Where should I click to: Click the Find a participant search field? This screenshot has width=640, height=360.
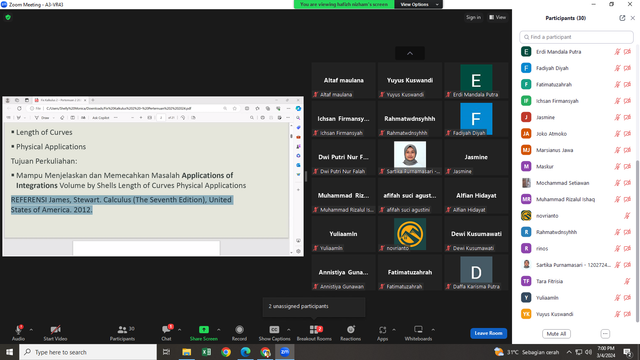[576, 37]
